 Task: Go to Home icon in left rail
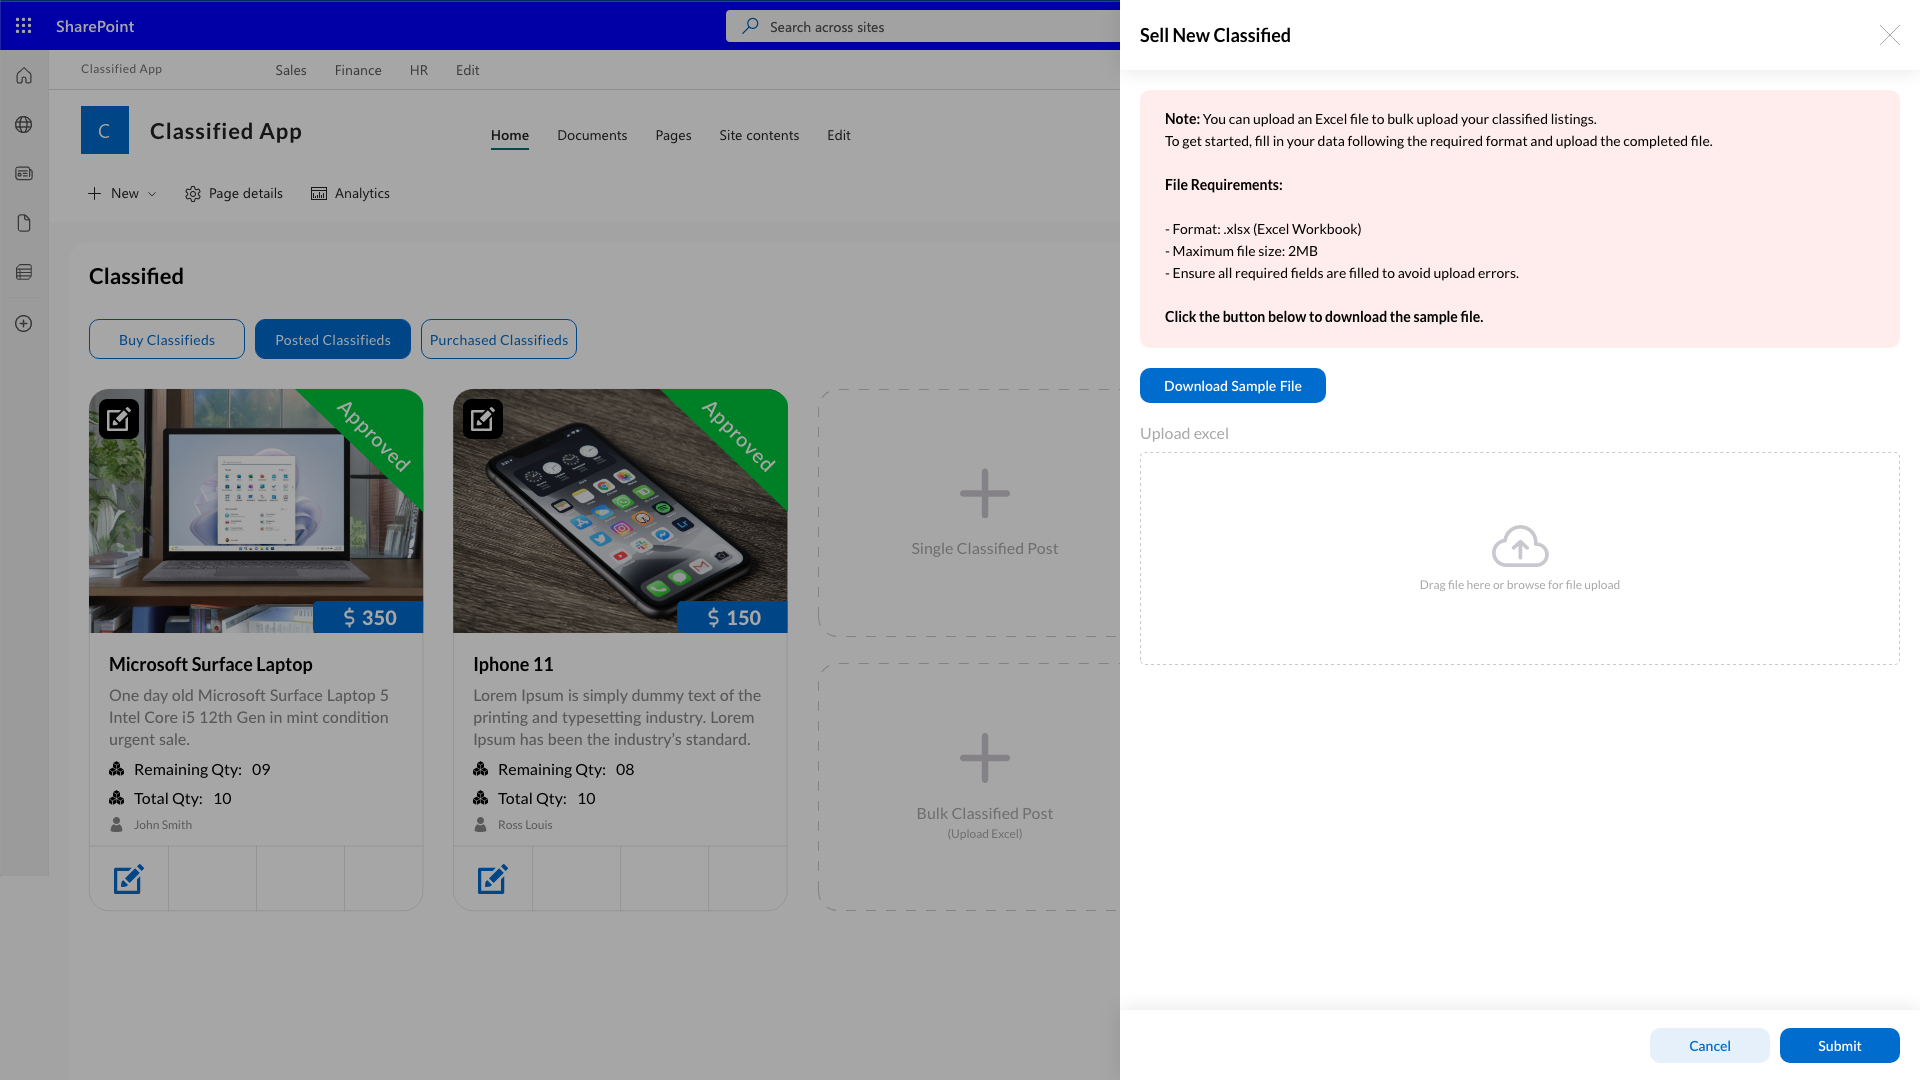(x=24, y=76)
